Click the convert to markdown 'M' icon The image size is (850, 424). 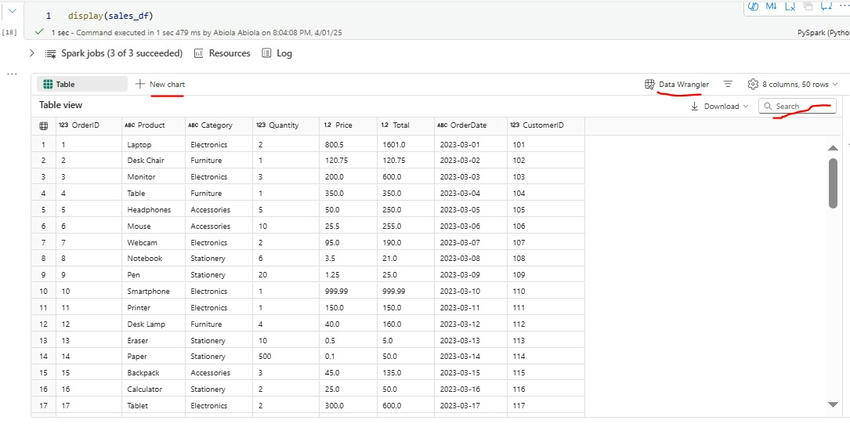pos(770,6)
